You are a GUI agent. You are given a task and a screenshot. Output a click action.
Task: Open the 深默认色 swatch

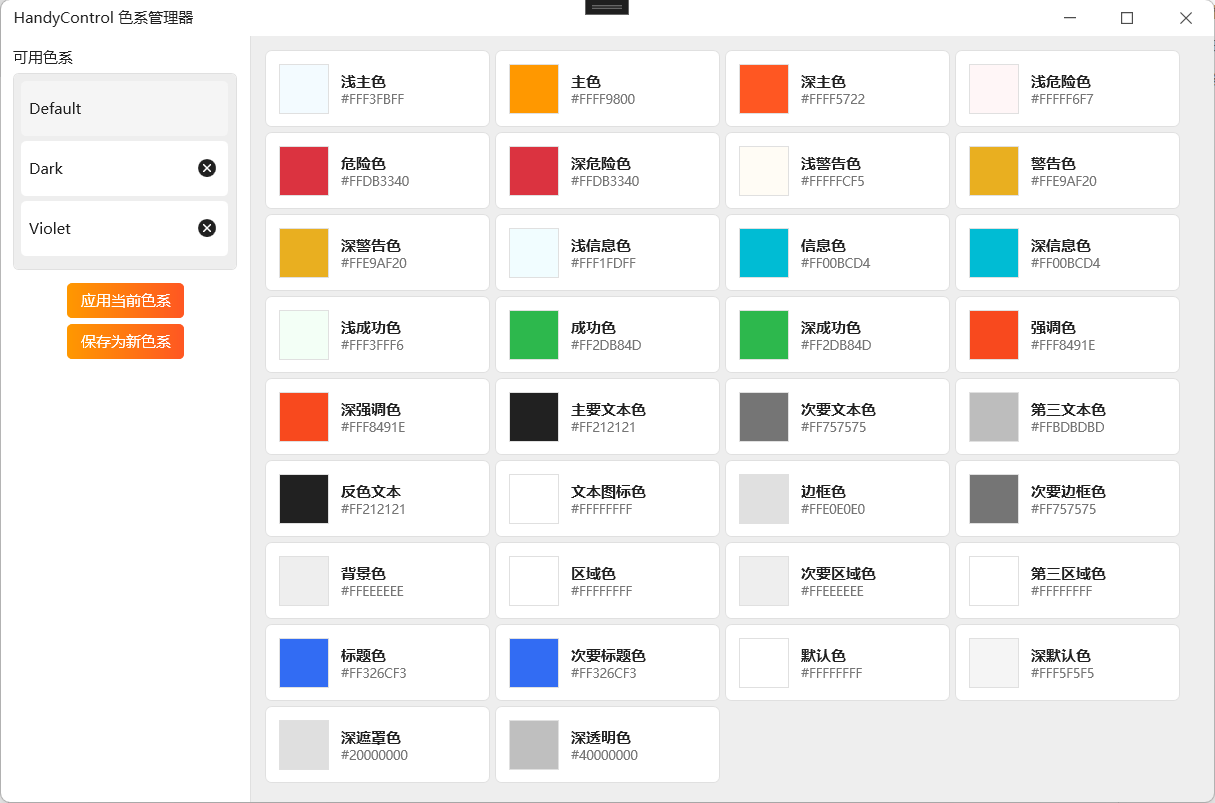pos(994,663)
